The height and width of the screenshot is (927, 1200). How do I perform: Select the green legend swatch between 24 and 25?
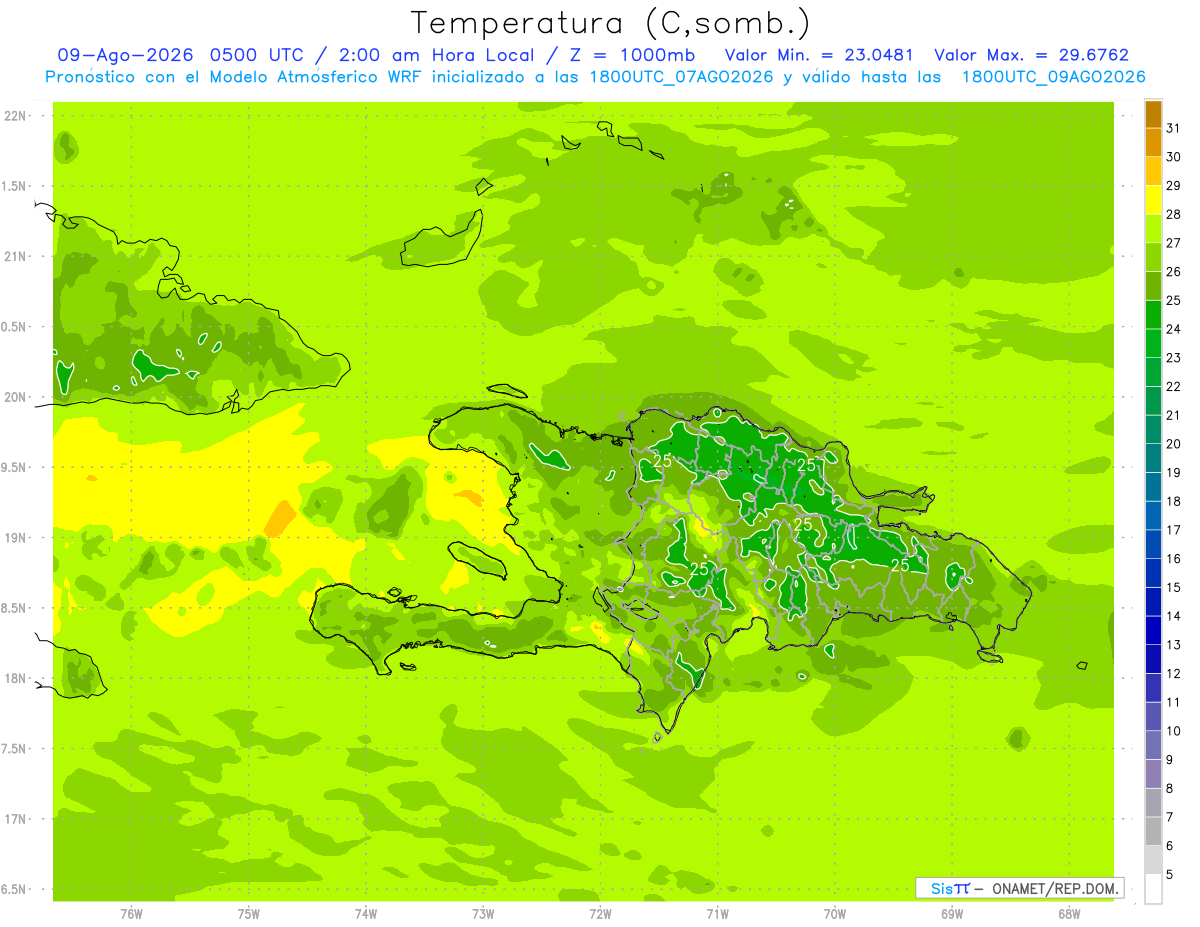click(1153, 315)
